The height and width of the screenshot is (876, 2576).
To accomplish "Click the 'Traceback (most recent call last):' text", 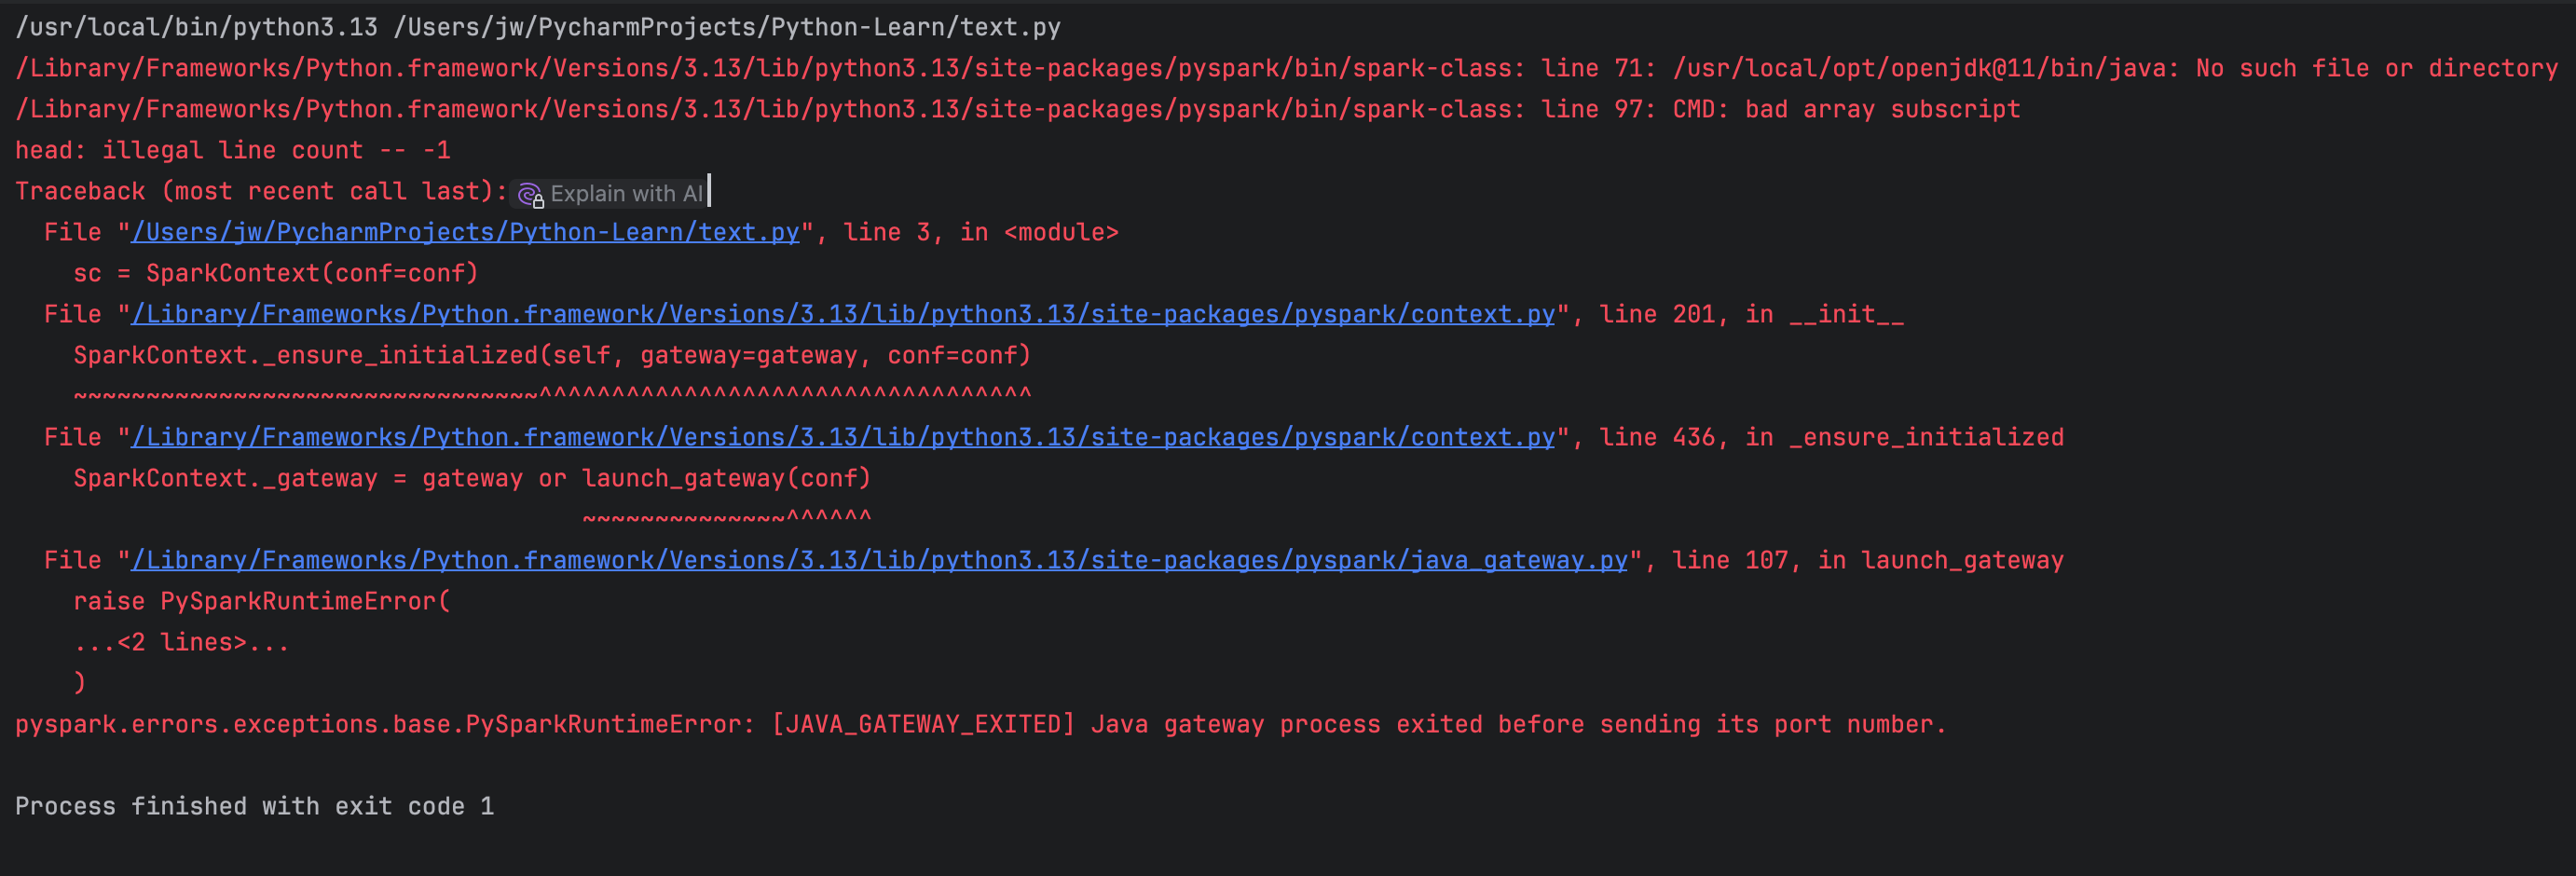I will (x=261, y=191).
